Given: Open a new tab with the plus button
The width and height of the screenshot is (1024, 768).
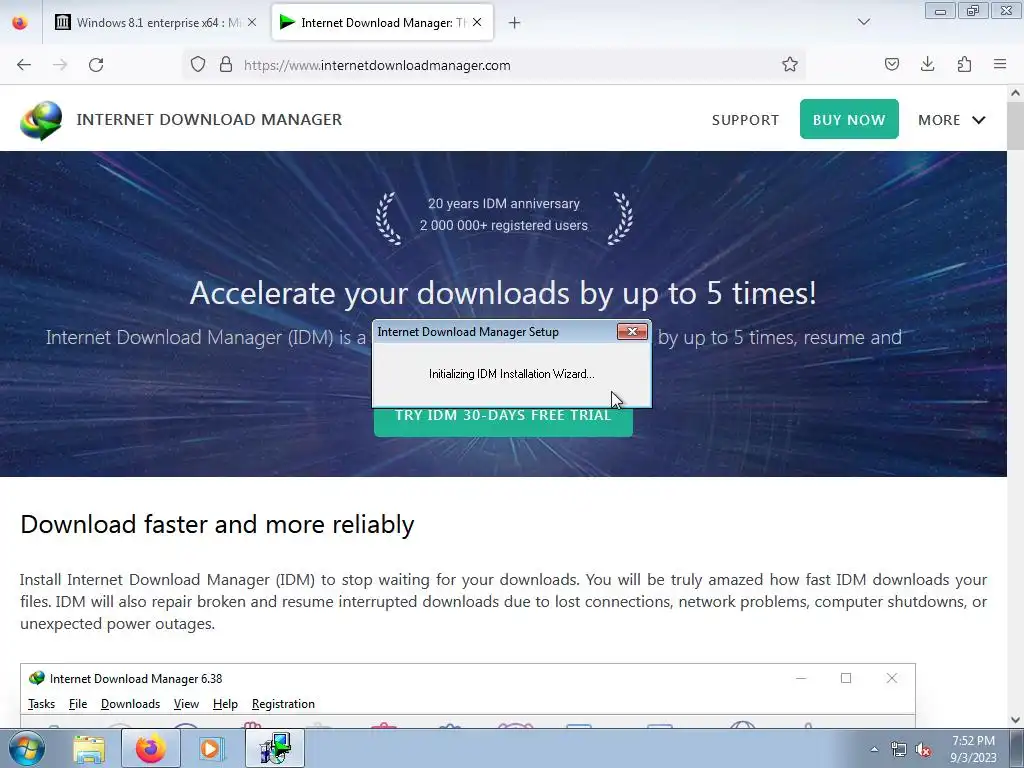Looking at the screenshot, I should [x=515, y=23].
